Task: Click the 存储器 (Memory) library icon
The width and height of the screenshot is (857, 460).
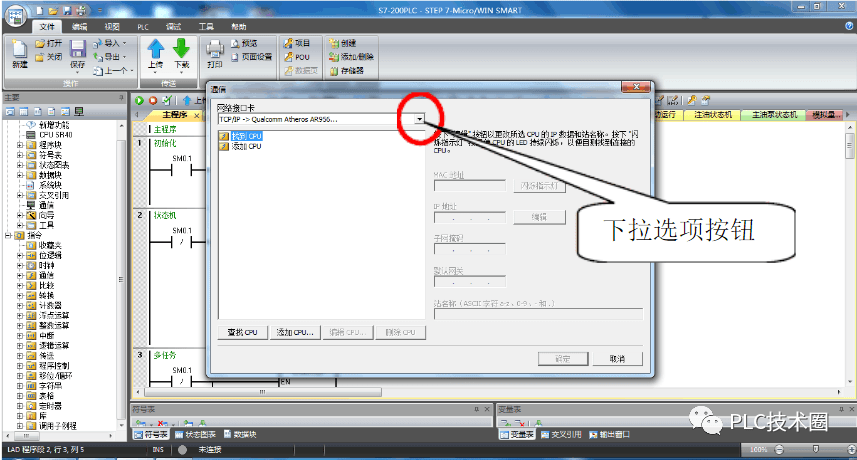Action: click(334, 70)
